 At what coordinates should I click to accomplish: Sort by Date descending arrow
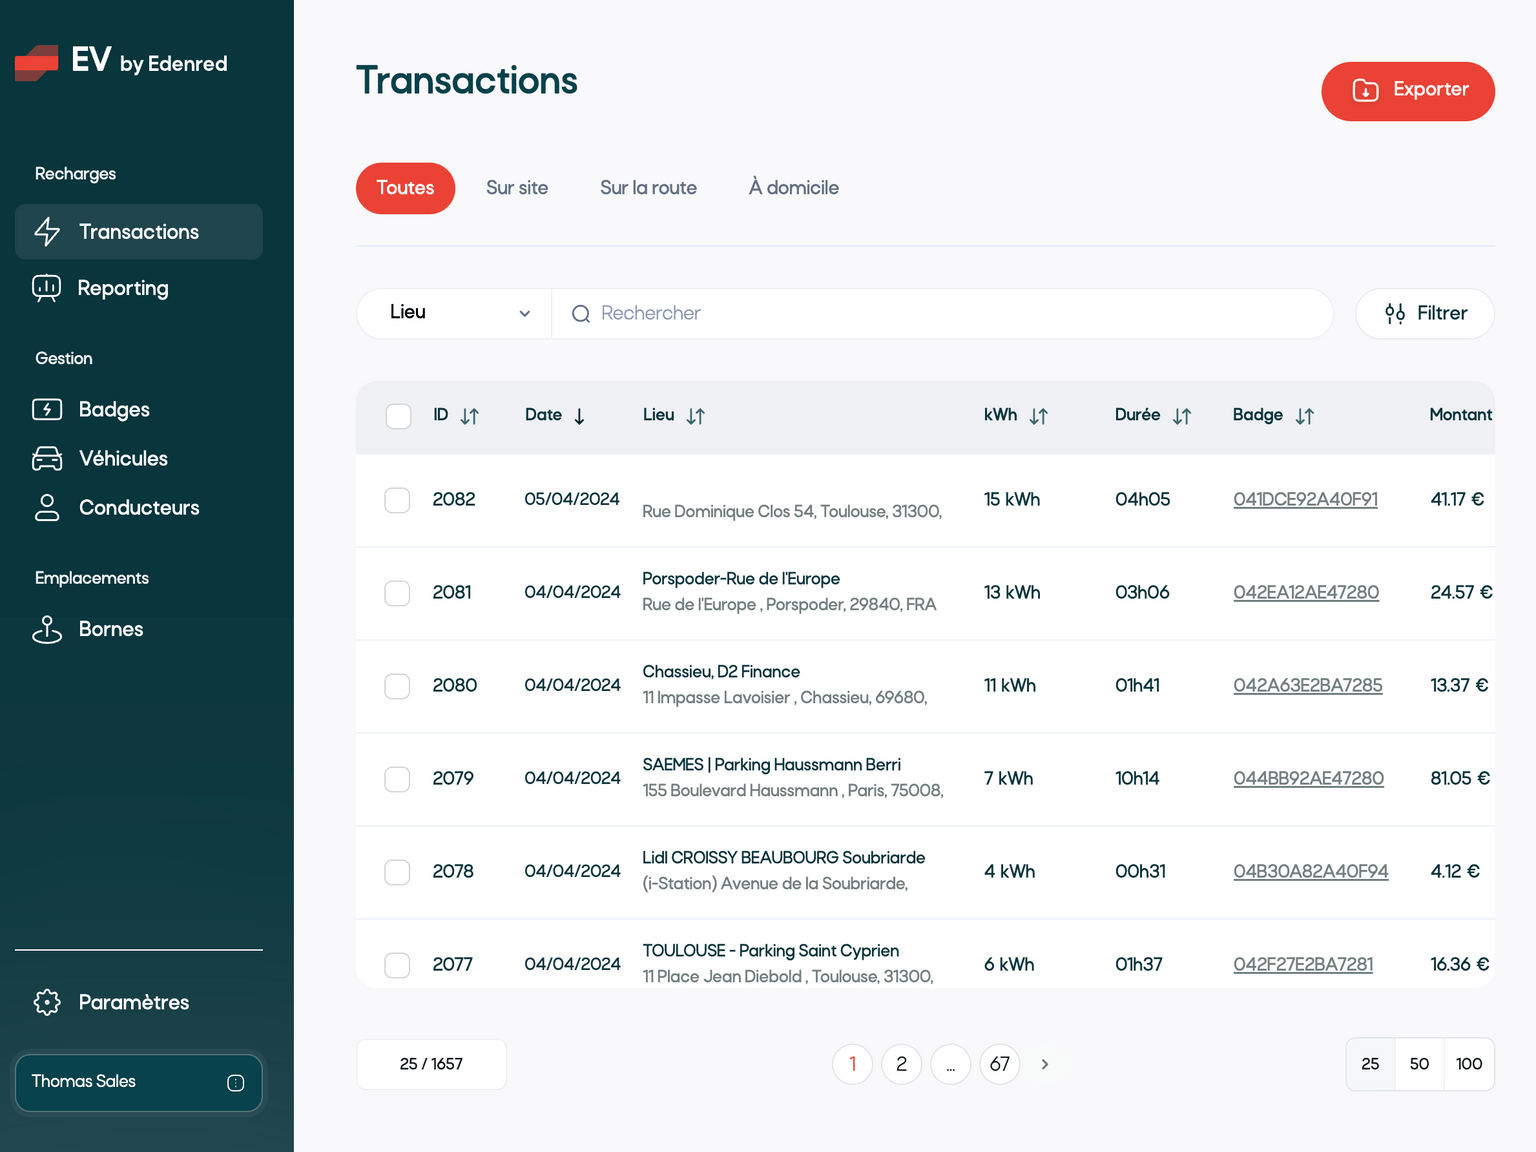point(579,416)
